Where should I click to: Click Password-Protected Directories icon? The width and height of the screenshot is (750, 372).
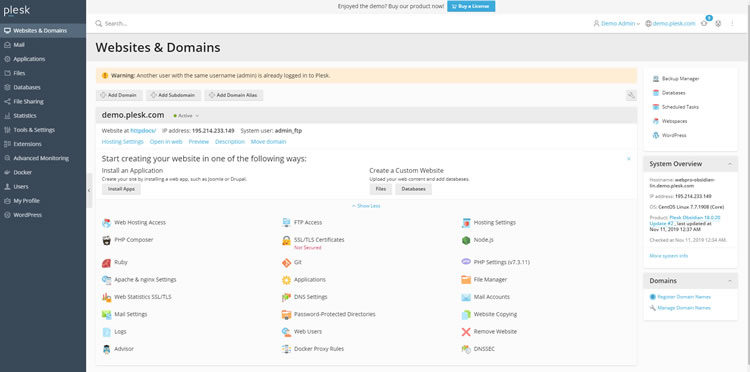click(286, 315)
